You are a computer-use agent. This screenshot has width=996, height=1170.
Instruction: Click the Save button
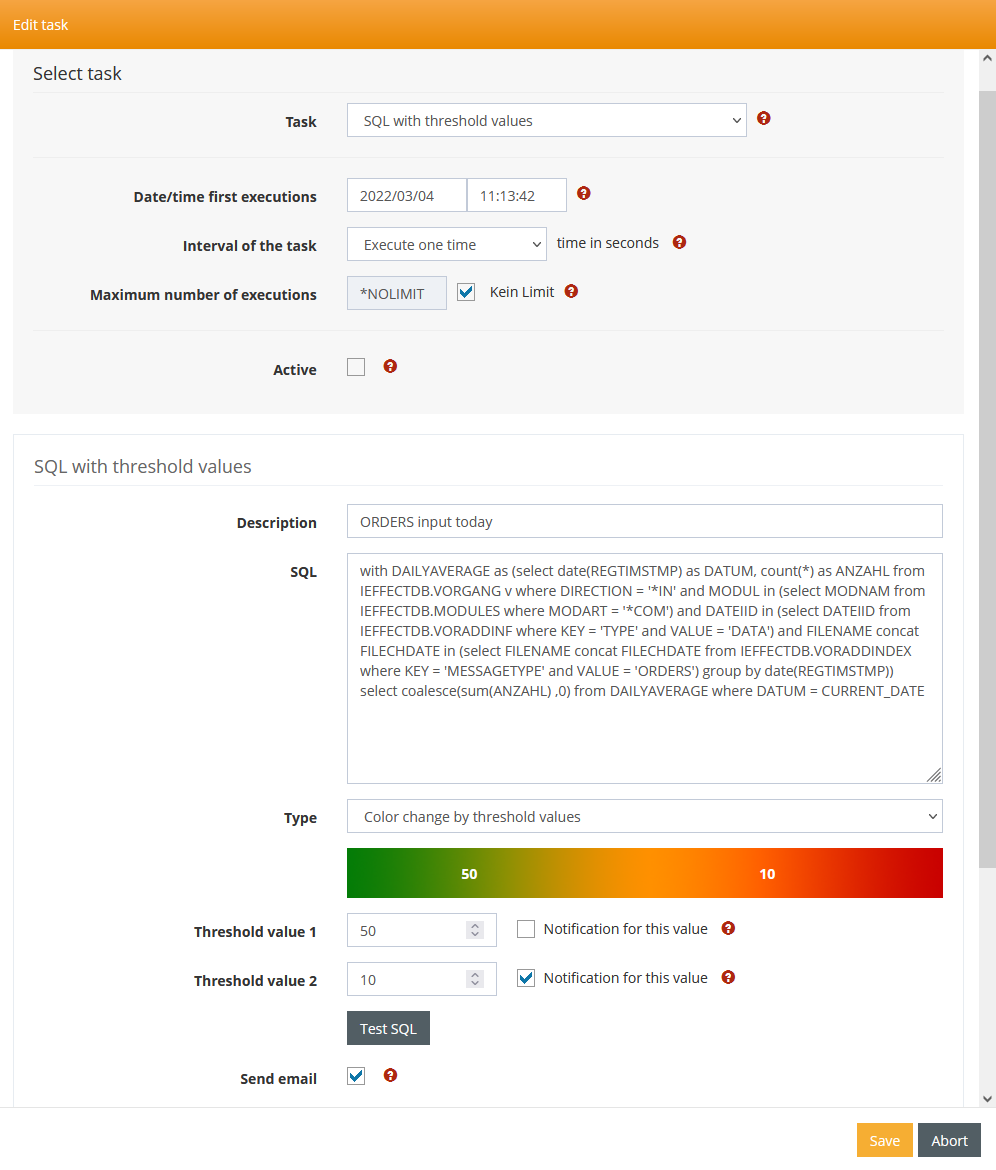click(884, 1141)
